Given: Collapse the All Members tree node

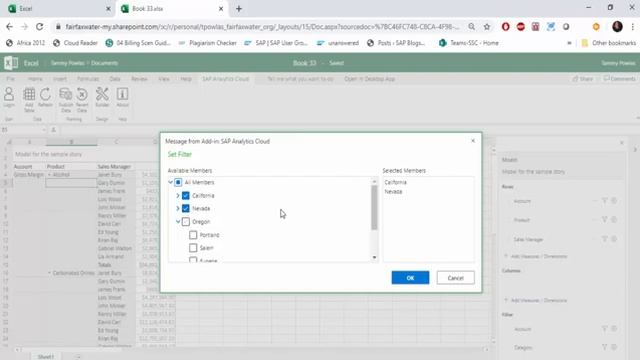Looking at the screenshot, I should (171, 182).
